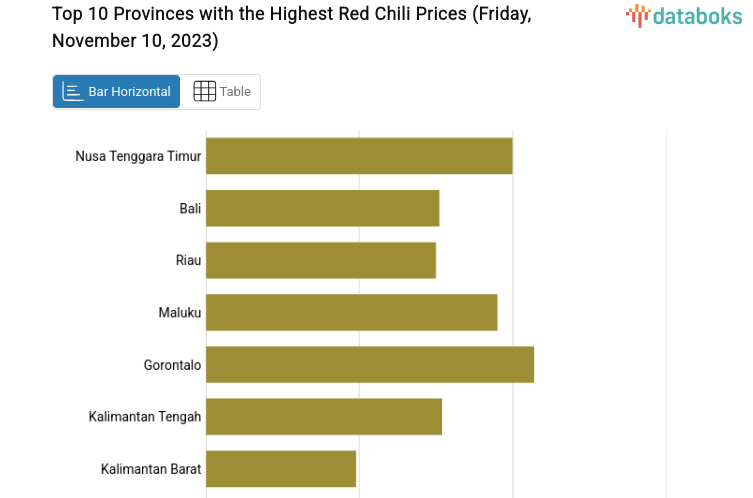Click the Nusa Tenggara Timur axis label
Image resolution: width=753 pixels, height=498 pixels.
[x=138, y=156]
